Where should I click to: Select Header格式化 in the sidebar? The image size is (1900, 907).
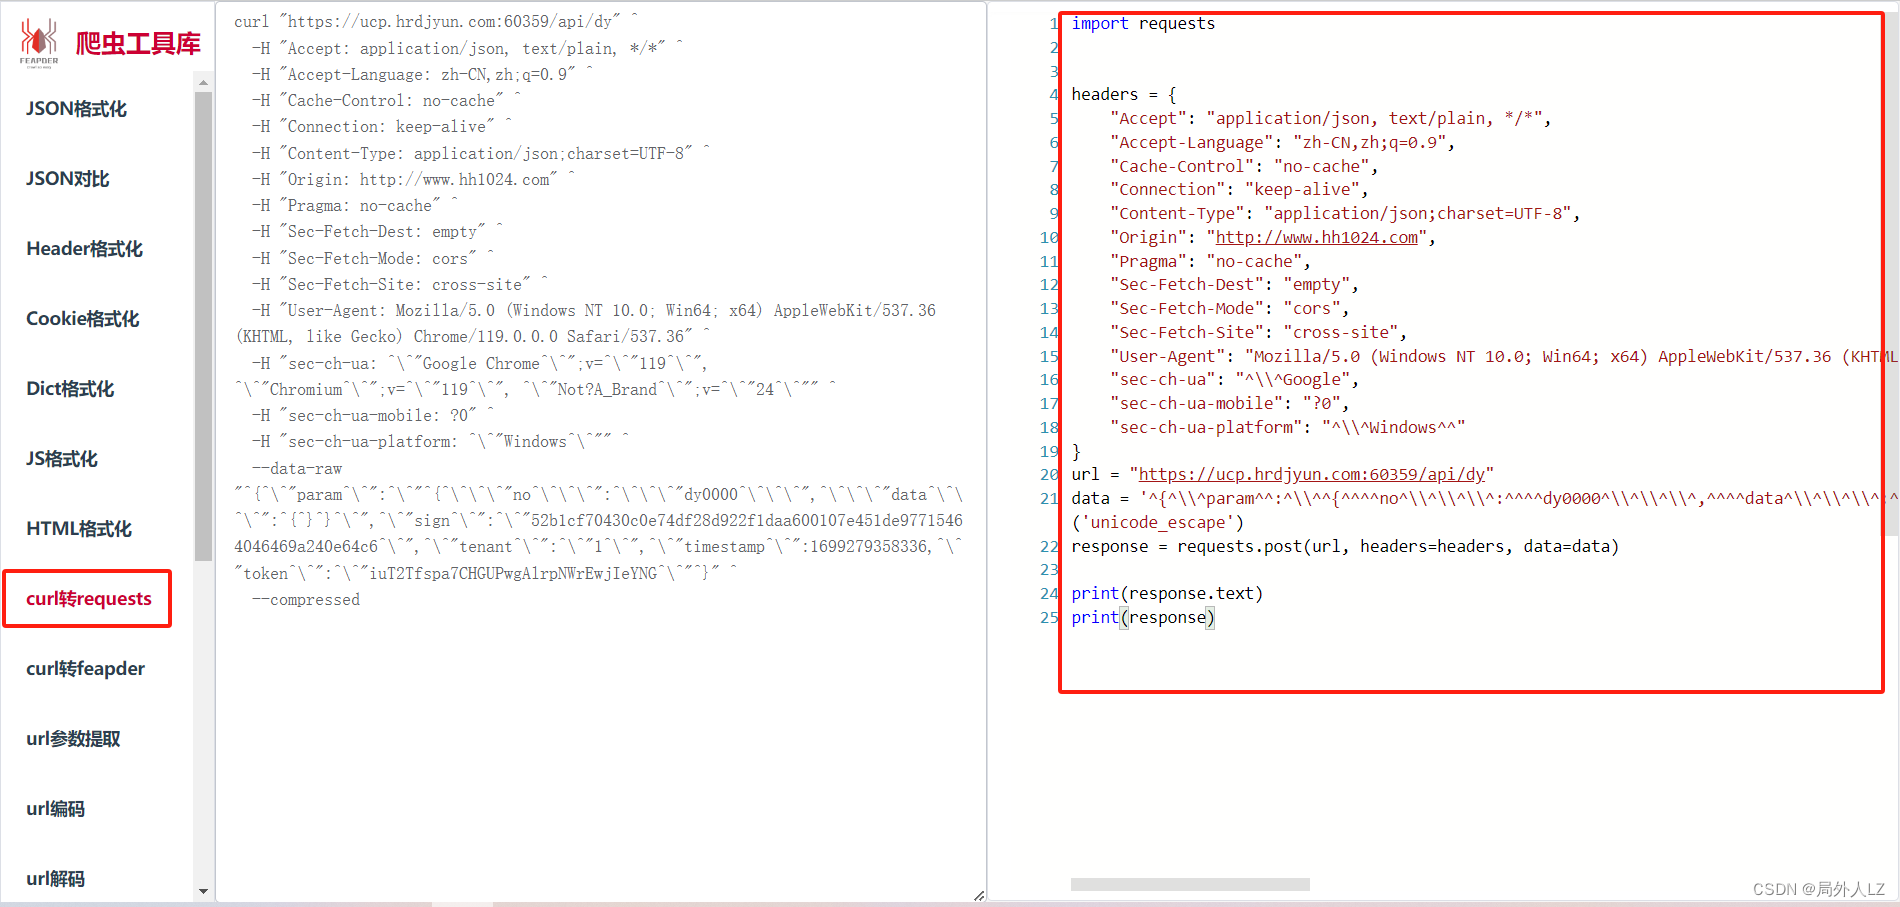(x=85, y=249)
